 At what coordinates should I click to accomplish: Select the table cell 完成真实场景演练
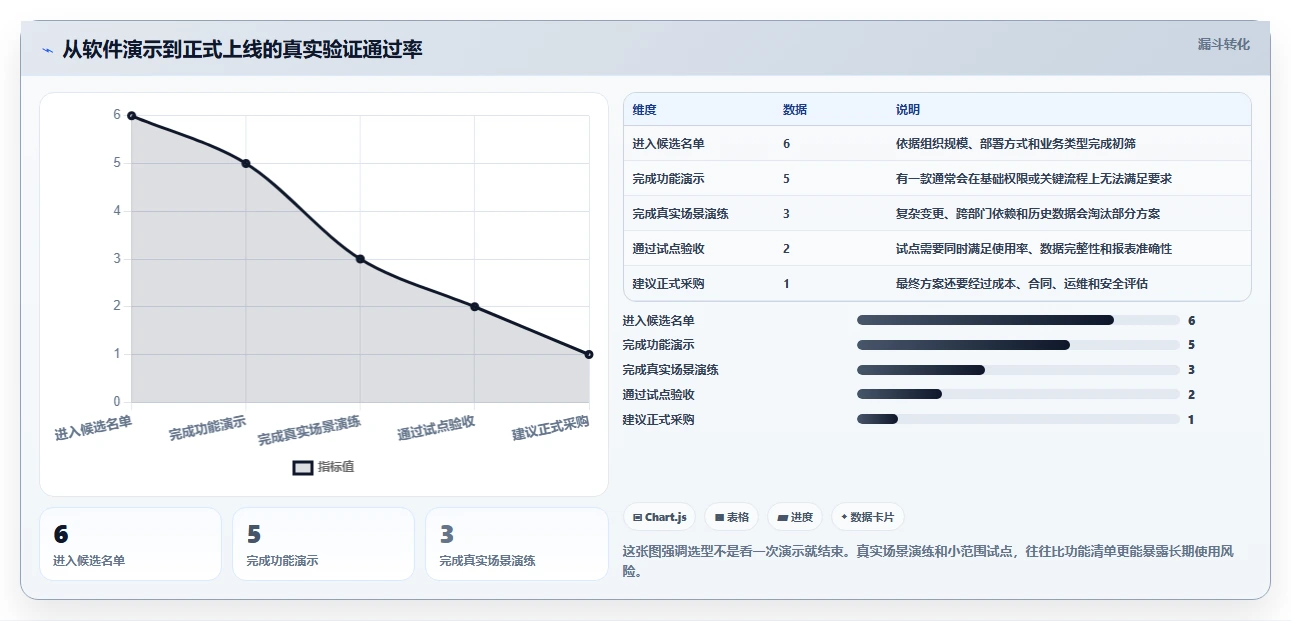681,214
